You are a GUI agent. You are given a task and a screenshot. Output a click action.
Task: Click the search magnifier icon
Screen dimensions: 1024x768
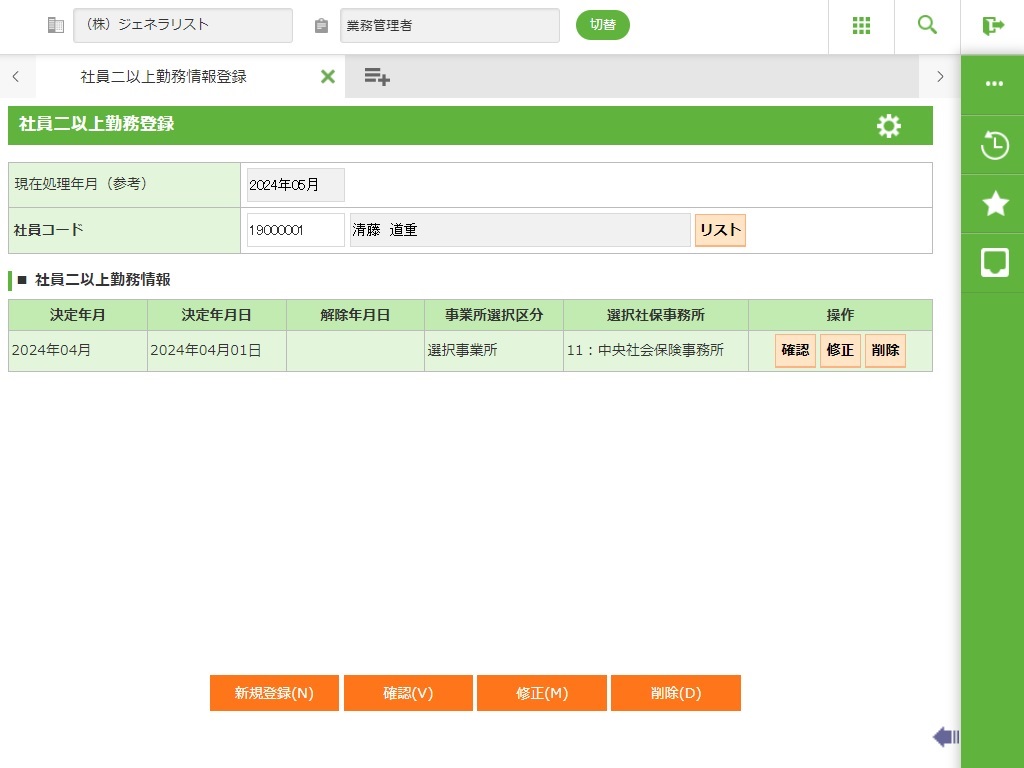927,26
